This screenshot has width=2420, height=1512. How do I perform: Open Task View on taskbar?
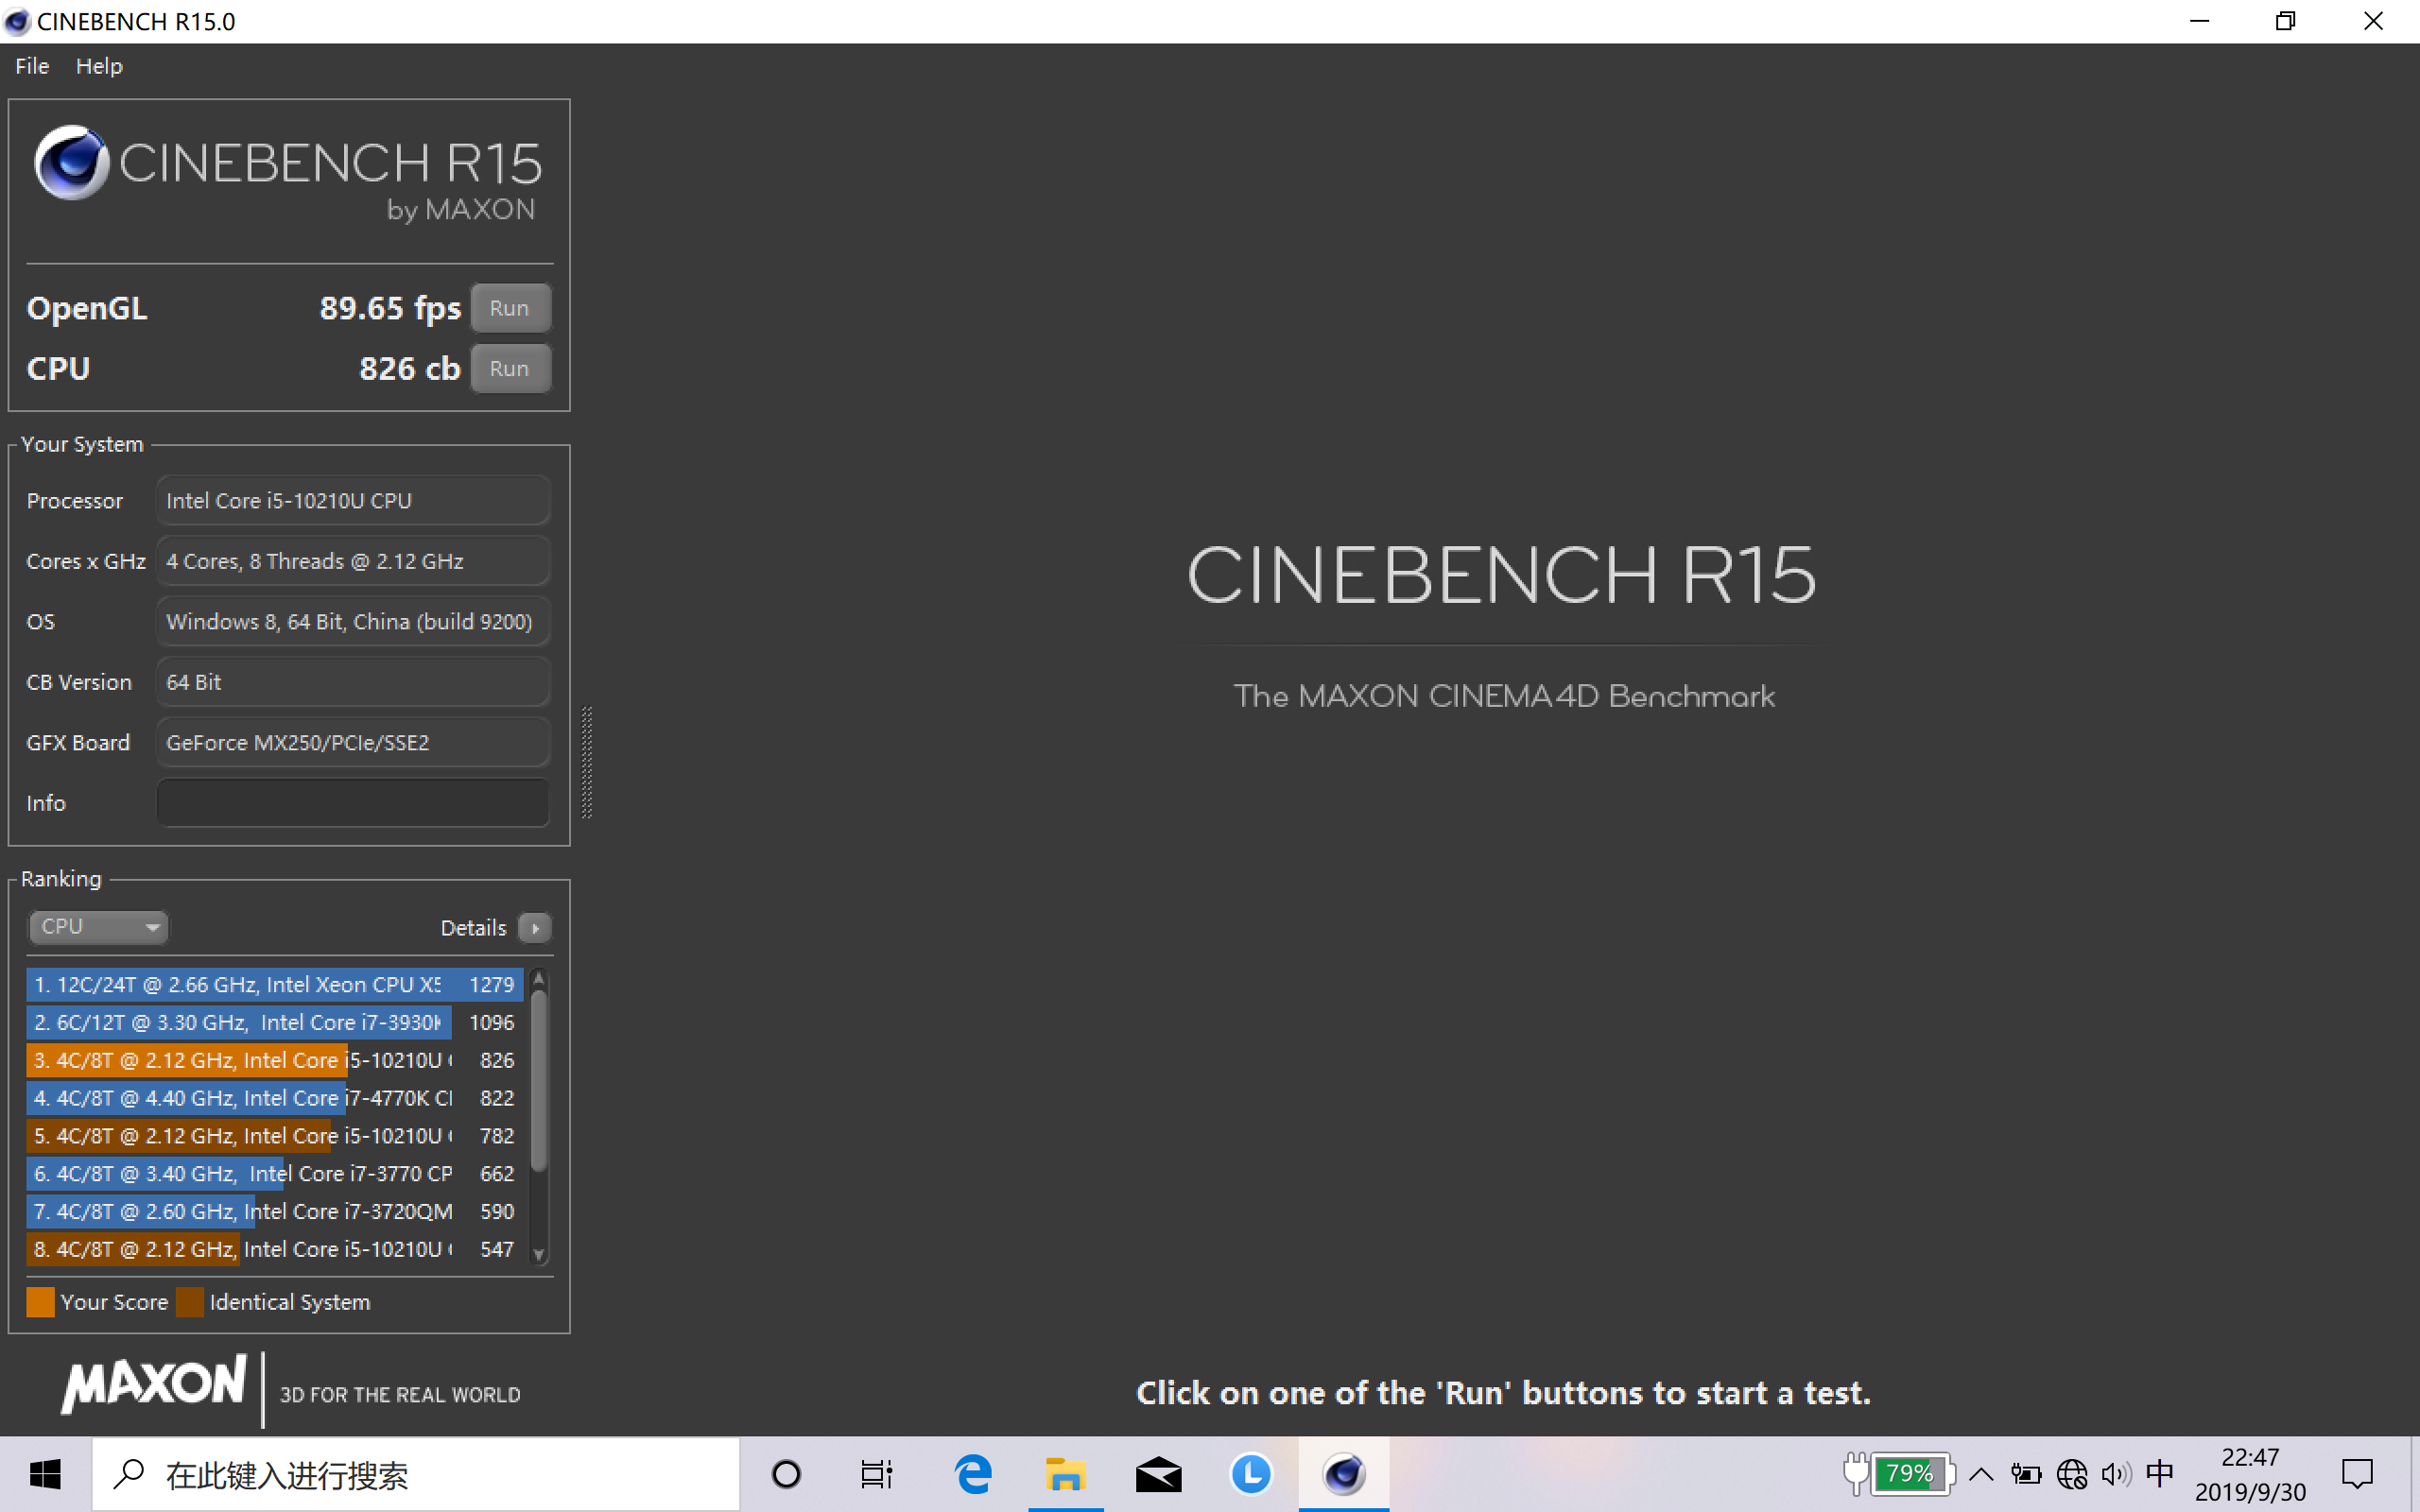tap(877, 1474)
